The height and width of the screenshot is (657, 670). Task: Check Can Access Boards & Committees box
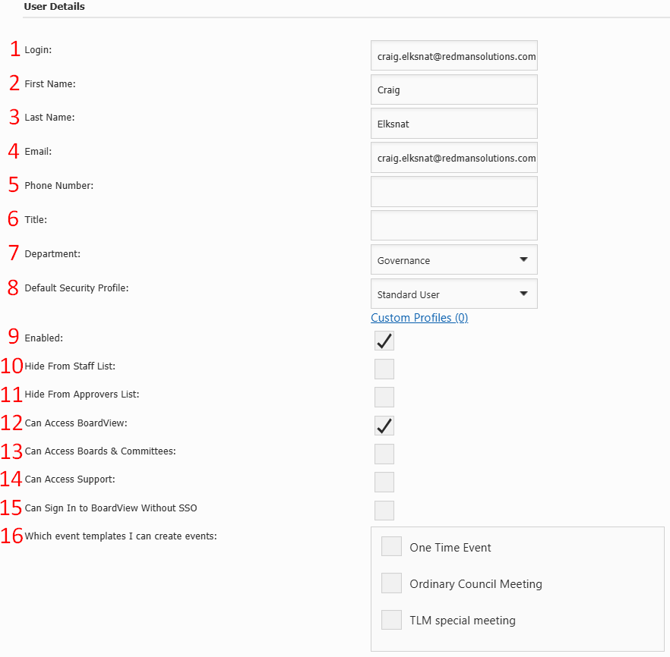pyautogui.click(x=384, y=454)
